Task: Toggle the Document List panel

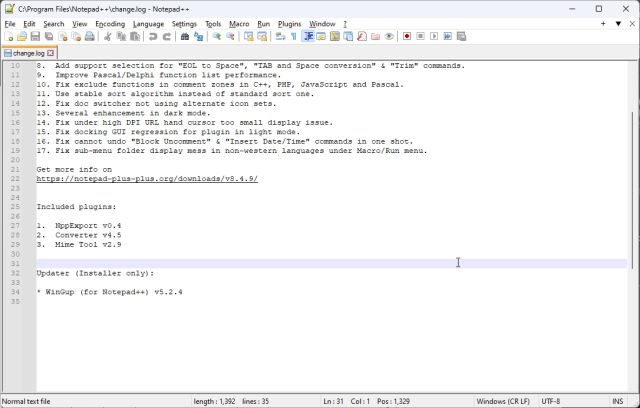Action: [348, 37]
